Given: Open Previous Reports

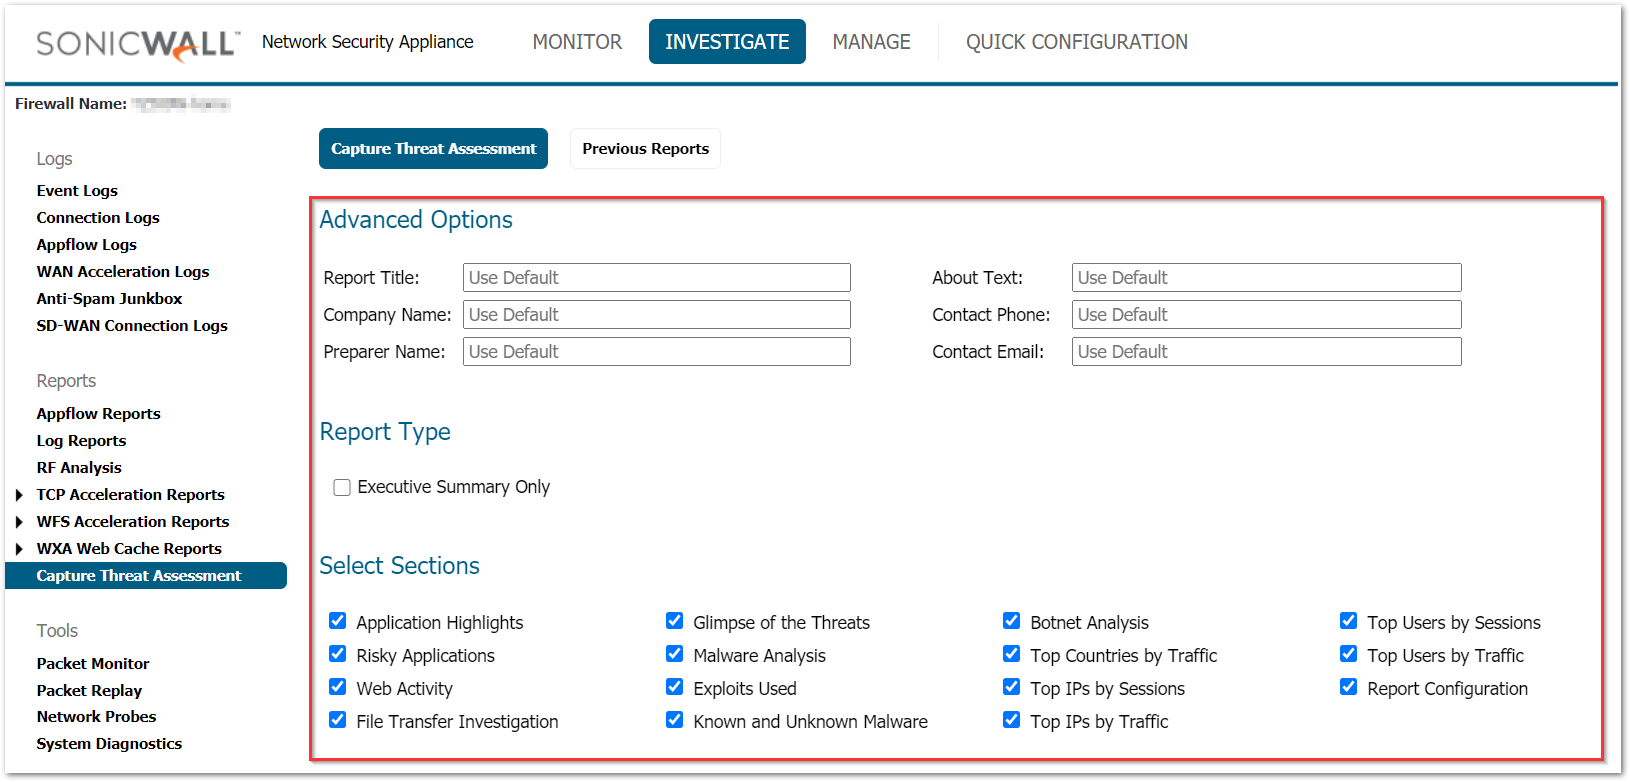Looking at the screenshot, I should (645, 149).
